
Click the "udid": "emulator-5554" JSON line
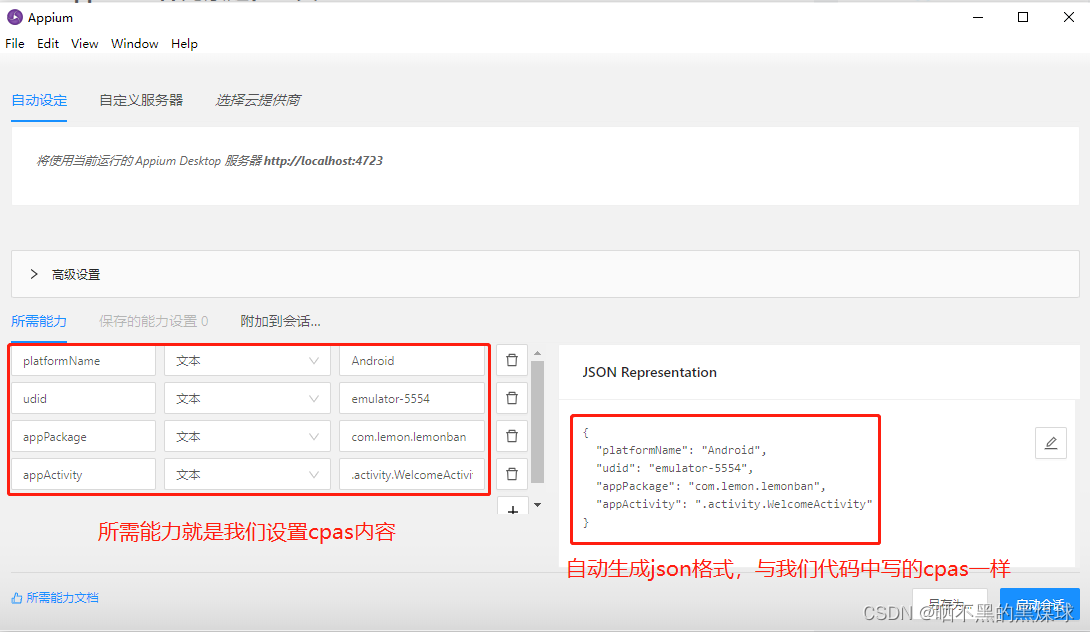coord(674,468)
